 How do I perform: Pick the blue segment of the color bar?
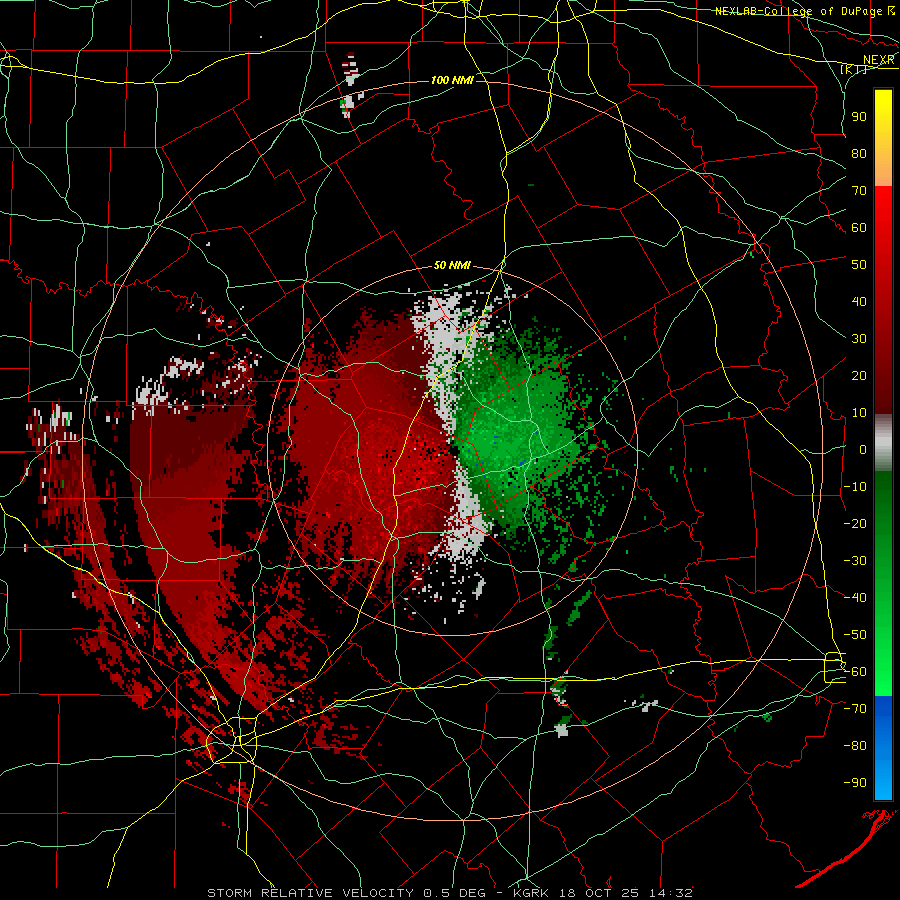pyautogui.click(x=883, y=747)
